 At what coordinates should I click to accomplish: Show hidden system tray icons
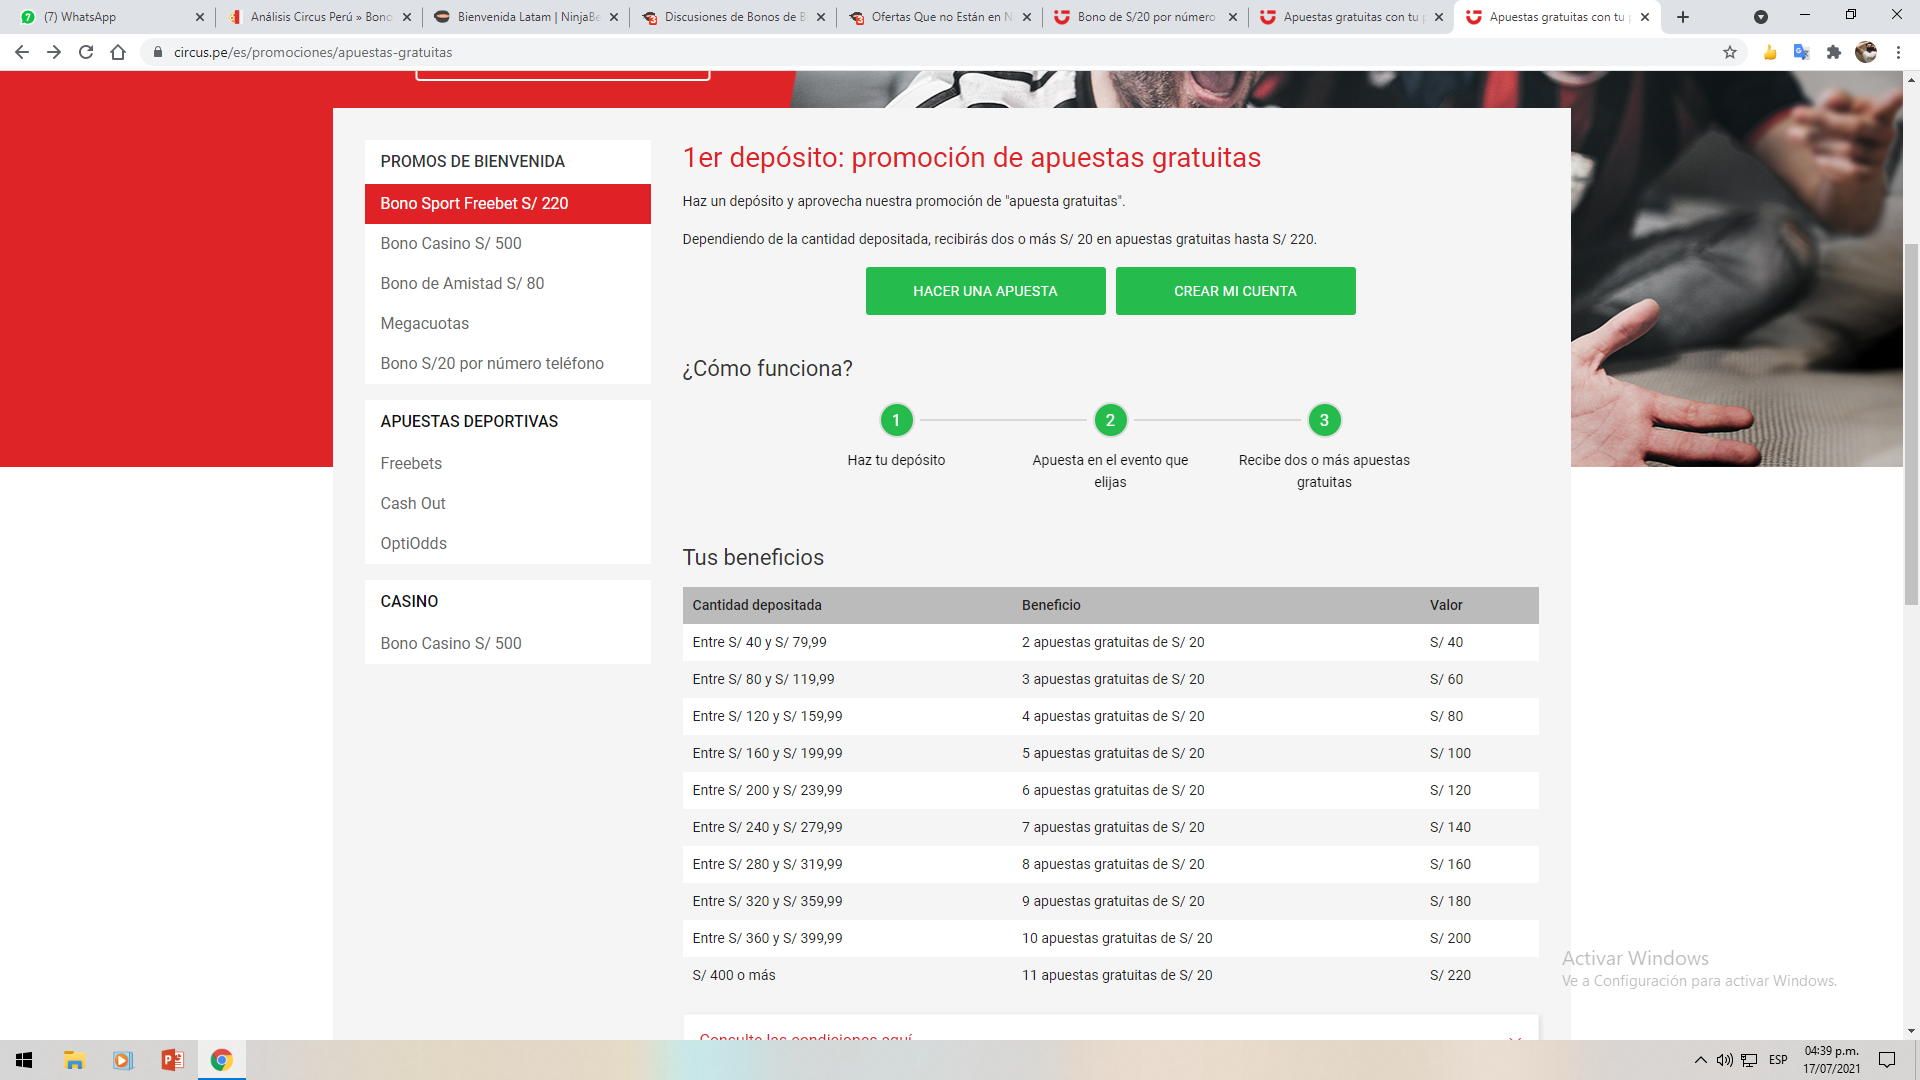point(1700,1060)
